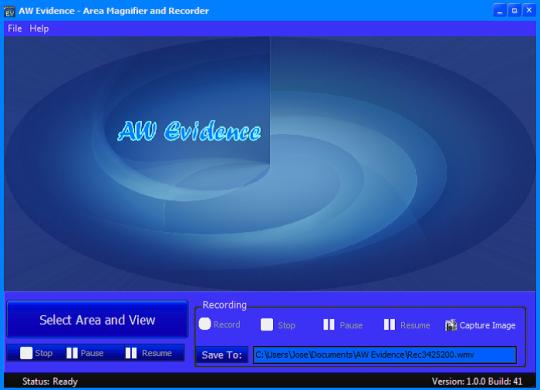The height and width of the screenshot is (390, 540).
Task: Stop the area view below Select Area
Action: coord(36,353)
